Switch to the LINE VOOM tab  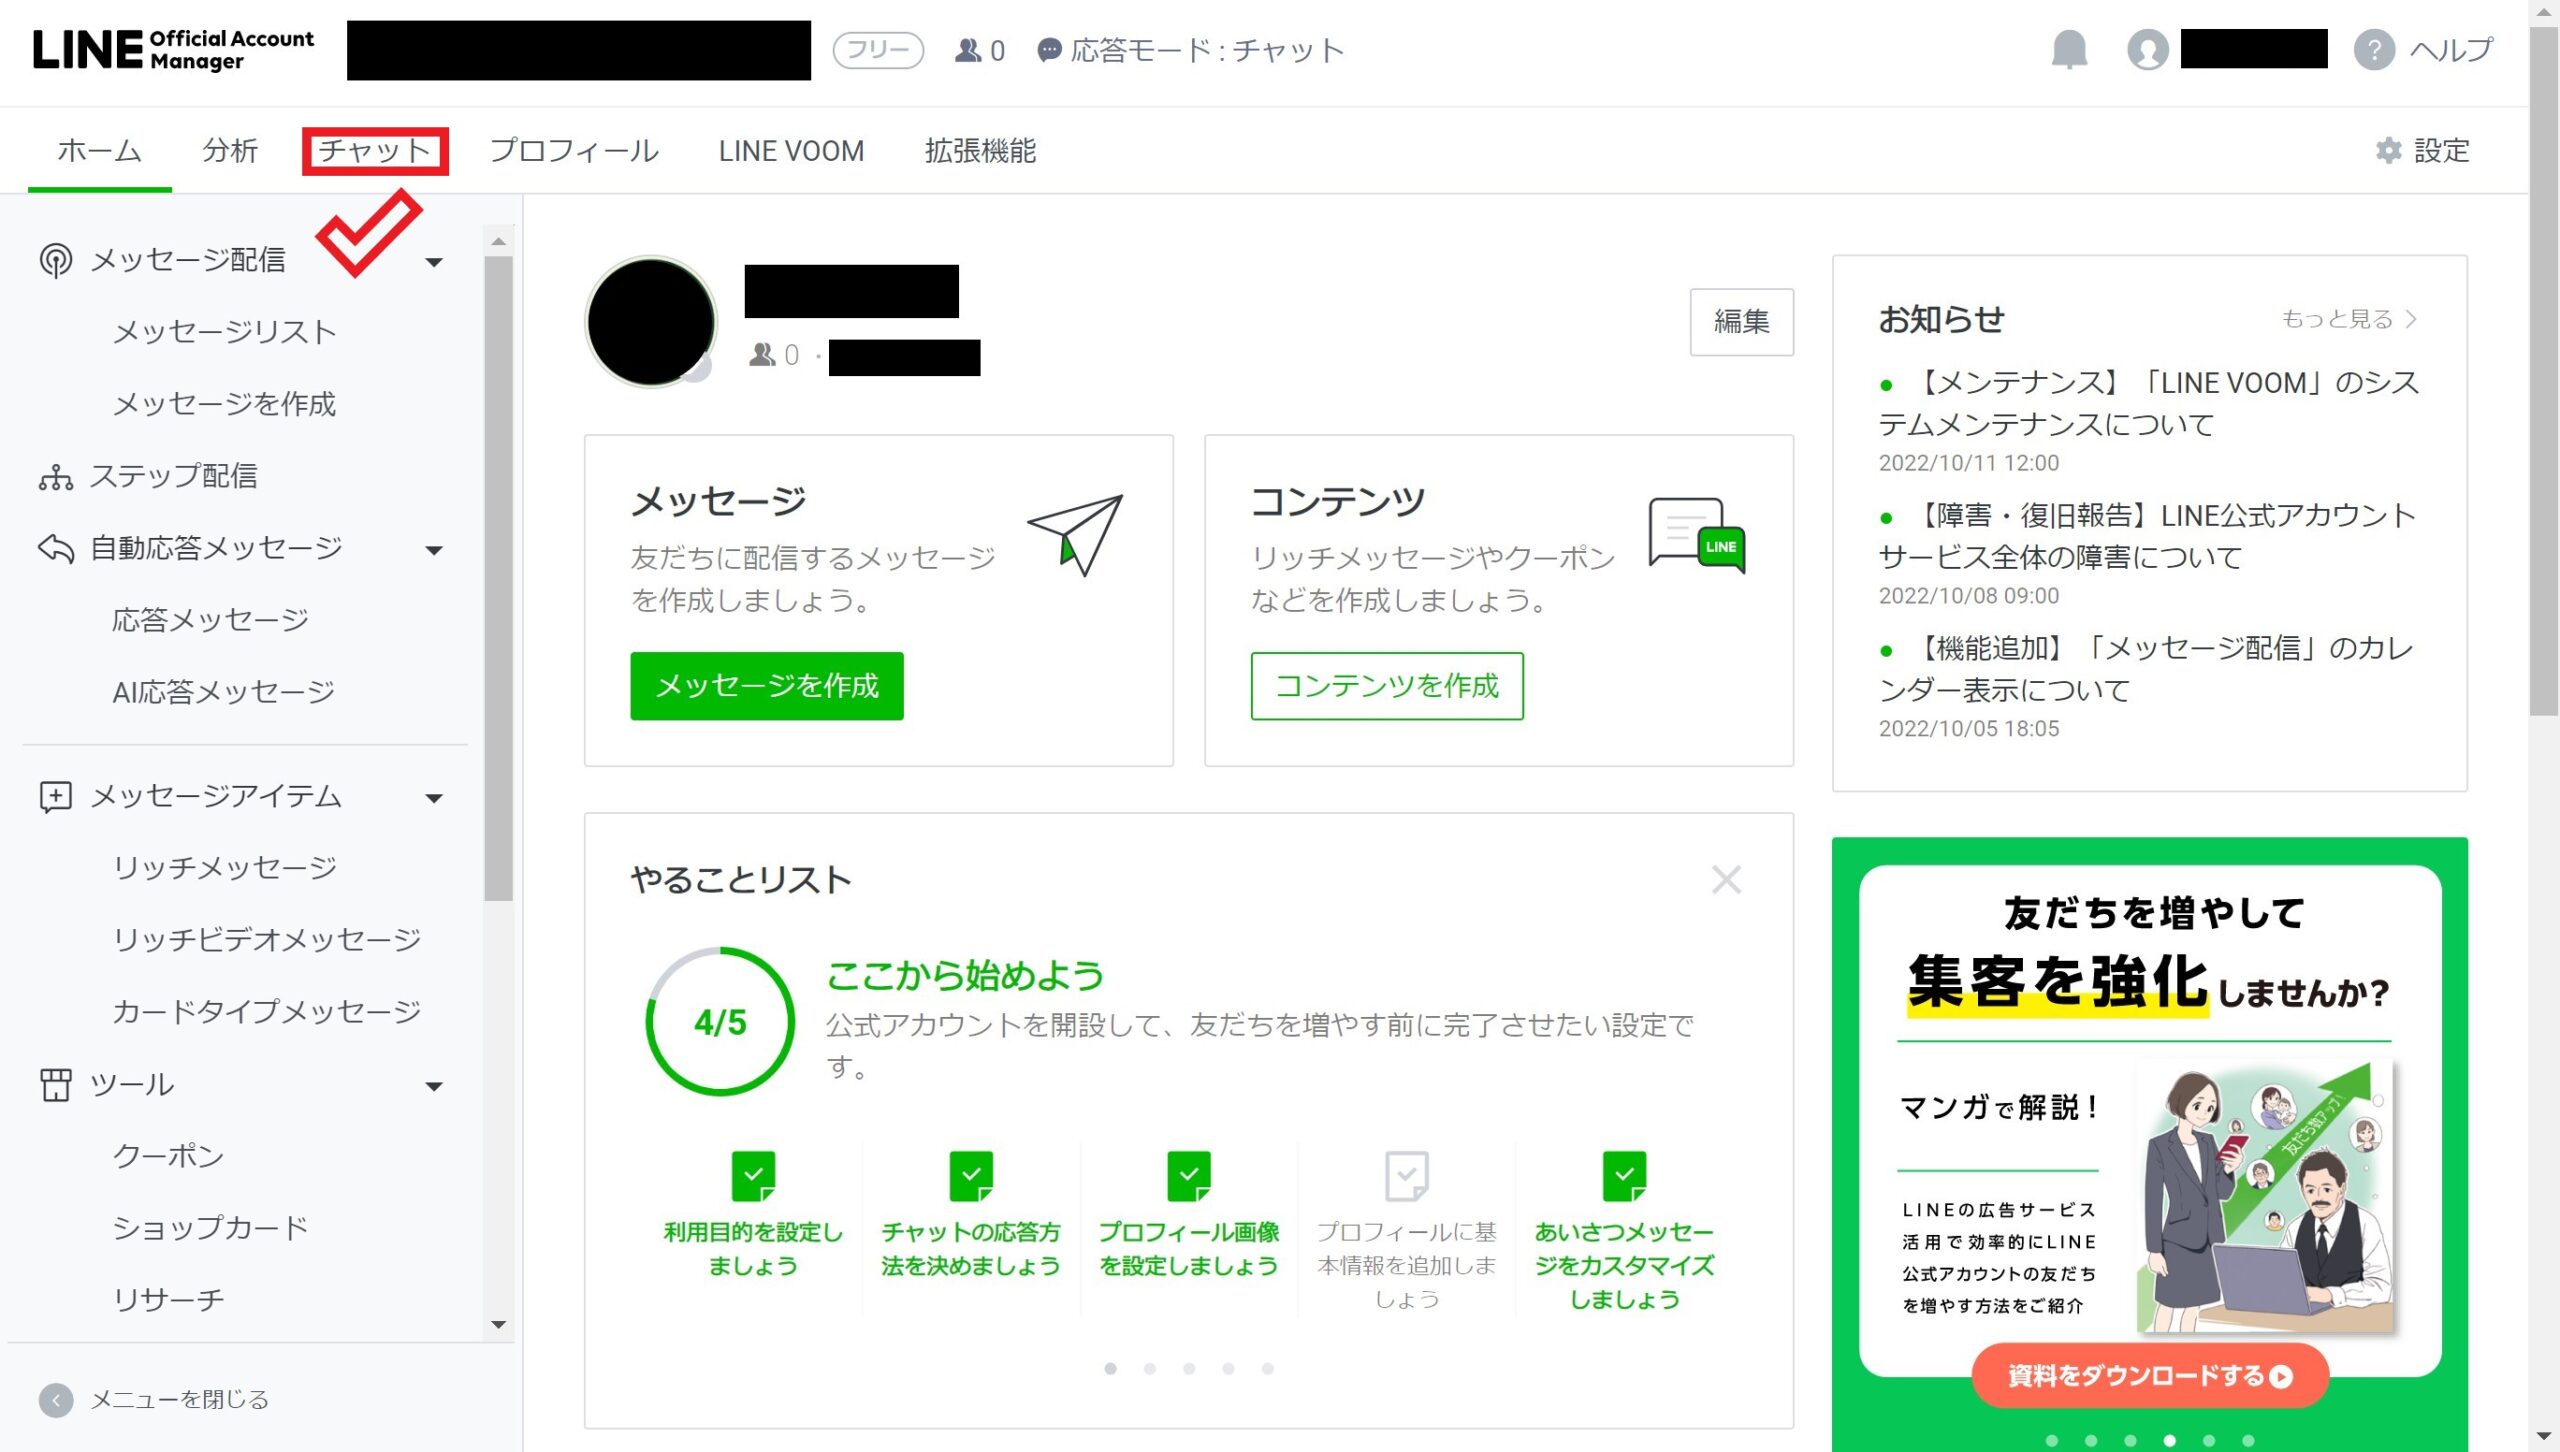(790, 151)
